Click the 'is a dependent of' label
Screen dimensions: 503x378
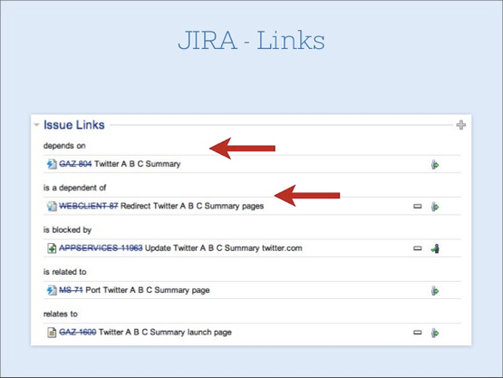coord(75,188)
